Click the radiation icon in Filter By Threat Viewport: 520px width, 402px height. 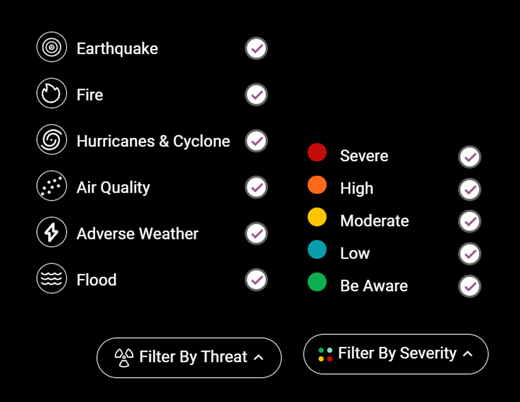(124, 358)
